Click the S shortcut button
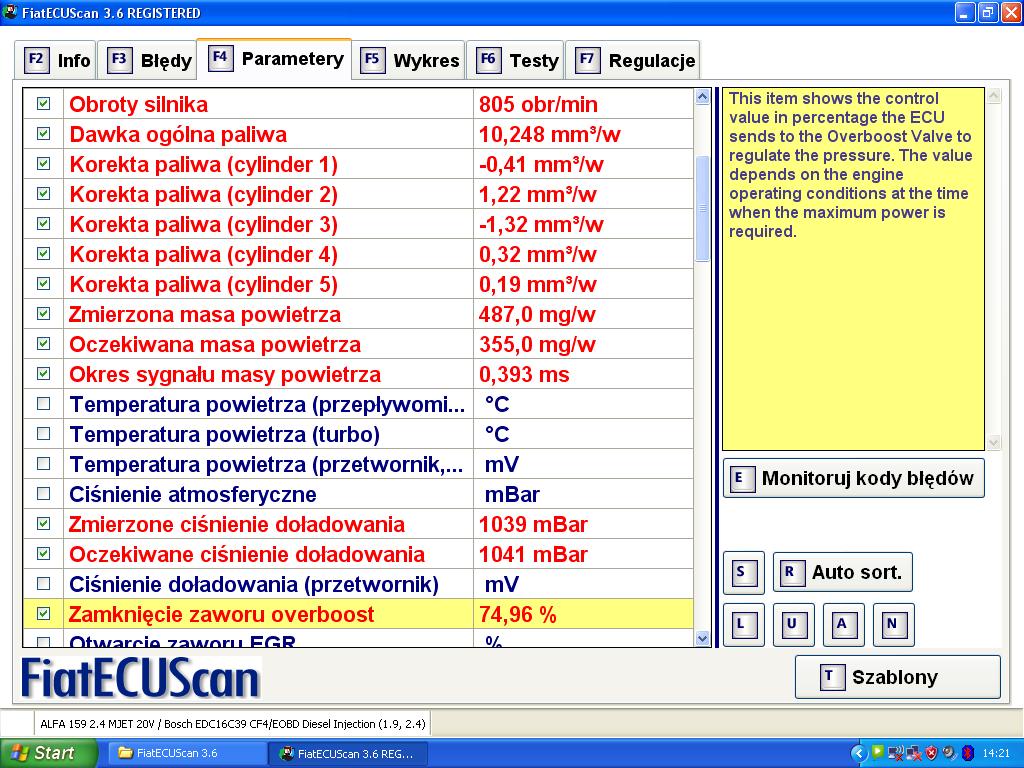The image size is (1024, 768). point(743,572)
